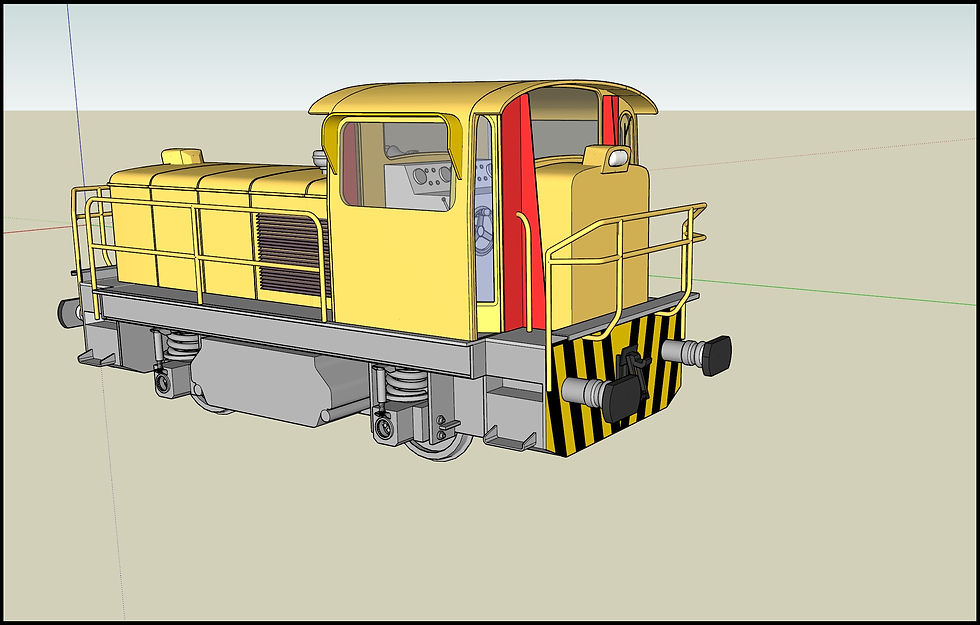Select the round control wheel inside cab
980x625 pixels.
point(484,230)
